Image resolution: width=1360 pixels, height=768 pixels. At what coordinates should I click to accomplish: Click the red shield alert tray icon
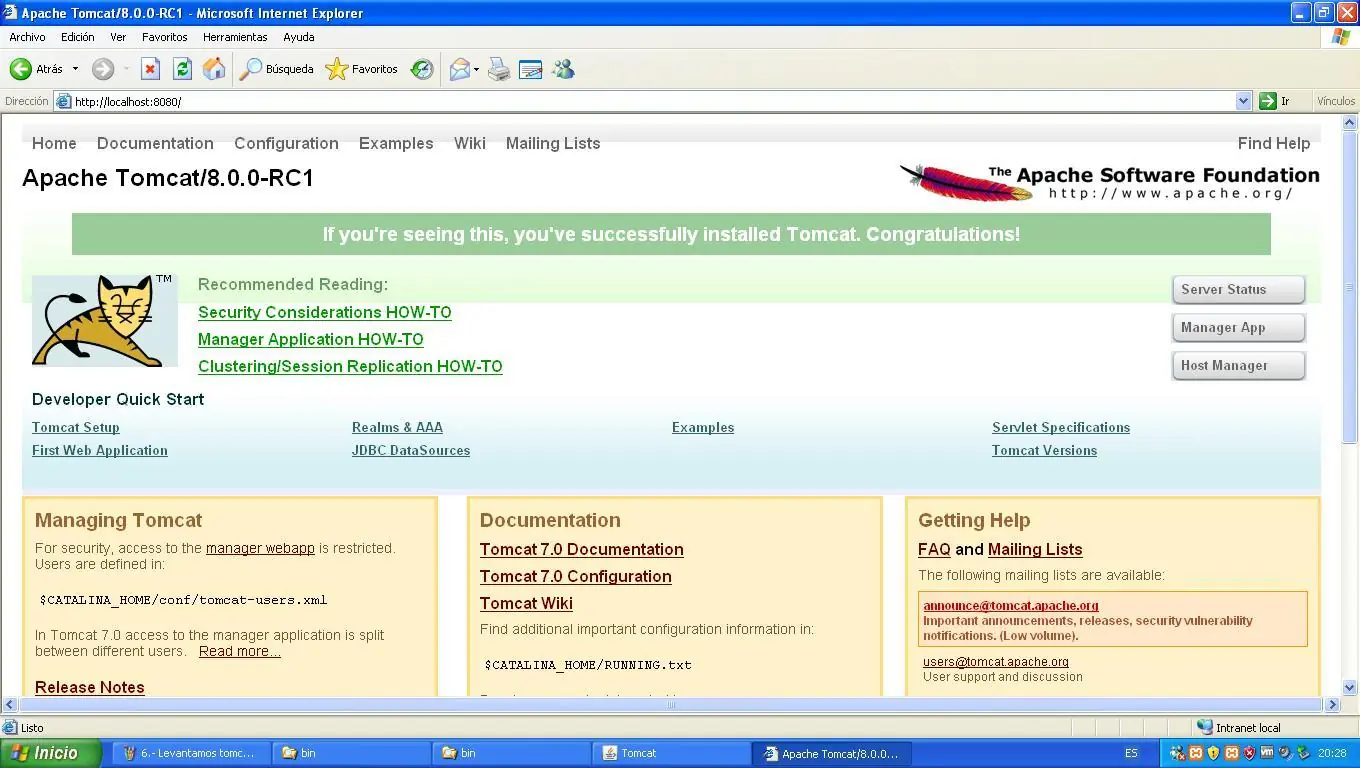tap(1249, 753)
